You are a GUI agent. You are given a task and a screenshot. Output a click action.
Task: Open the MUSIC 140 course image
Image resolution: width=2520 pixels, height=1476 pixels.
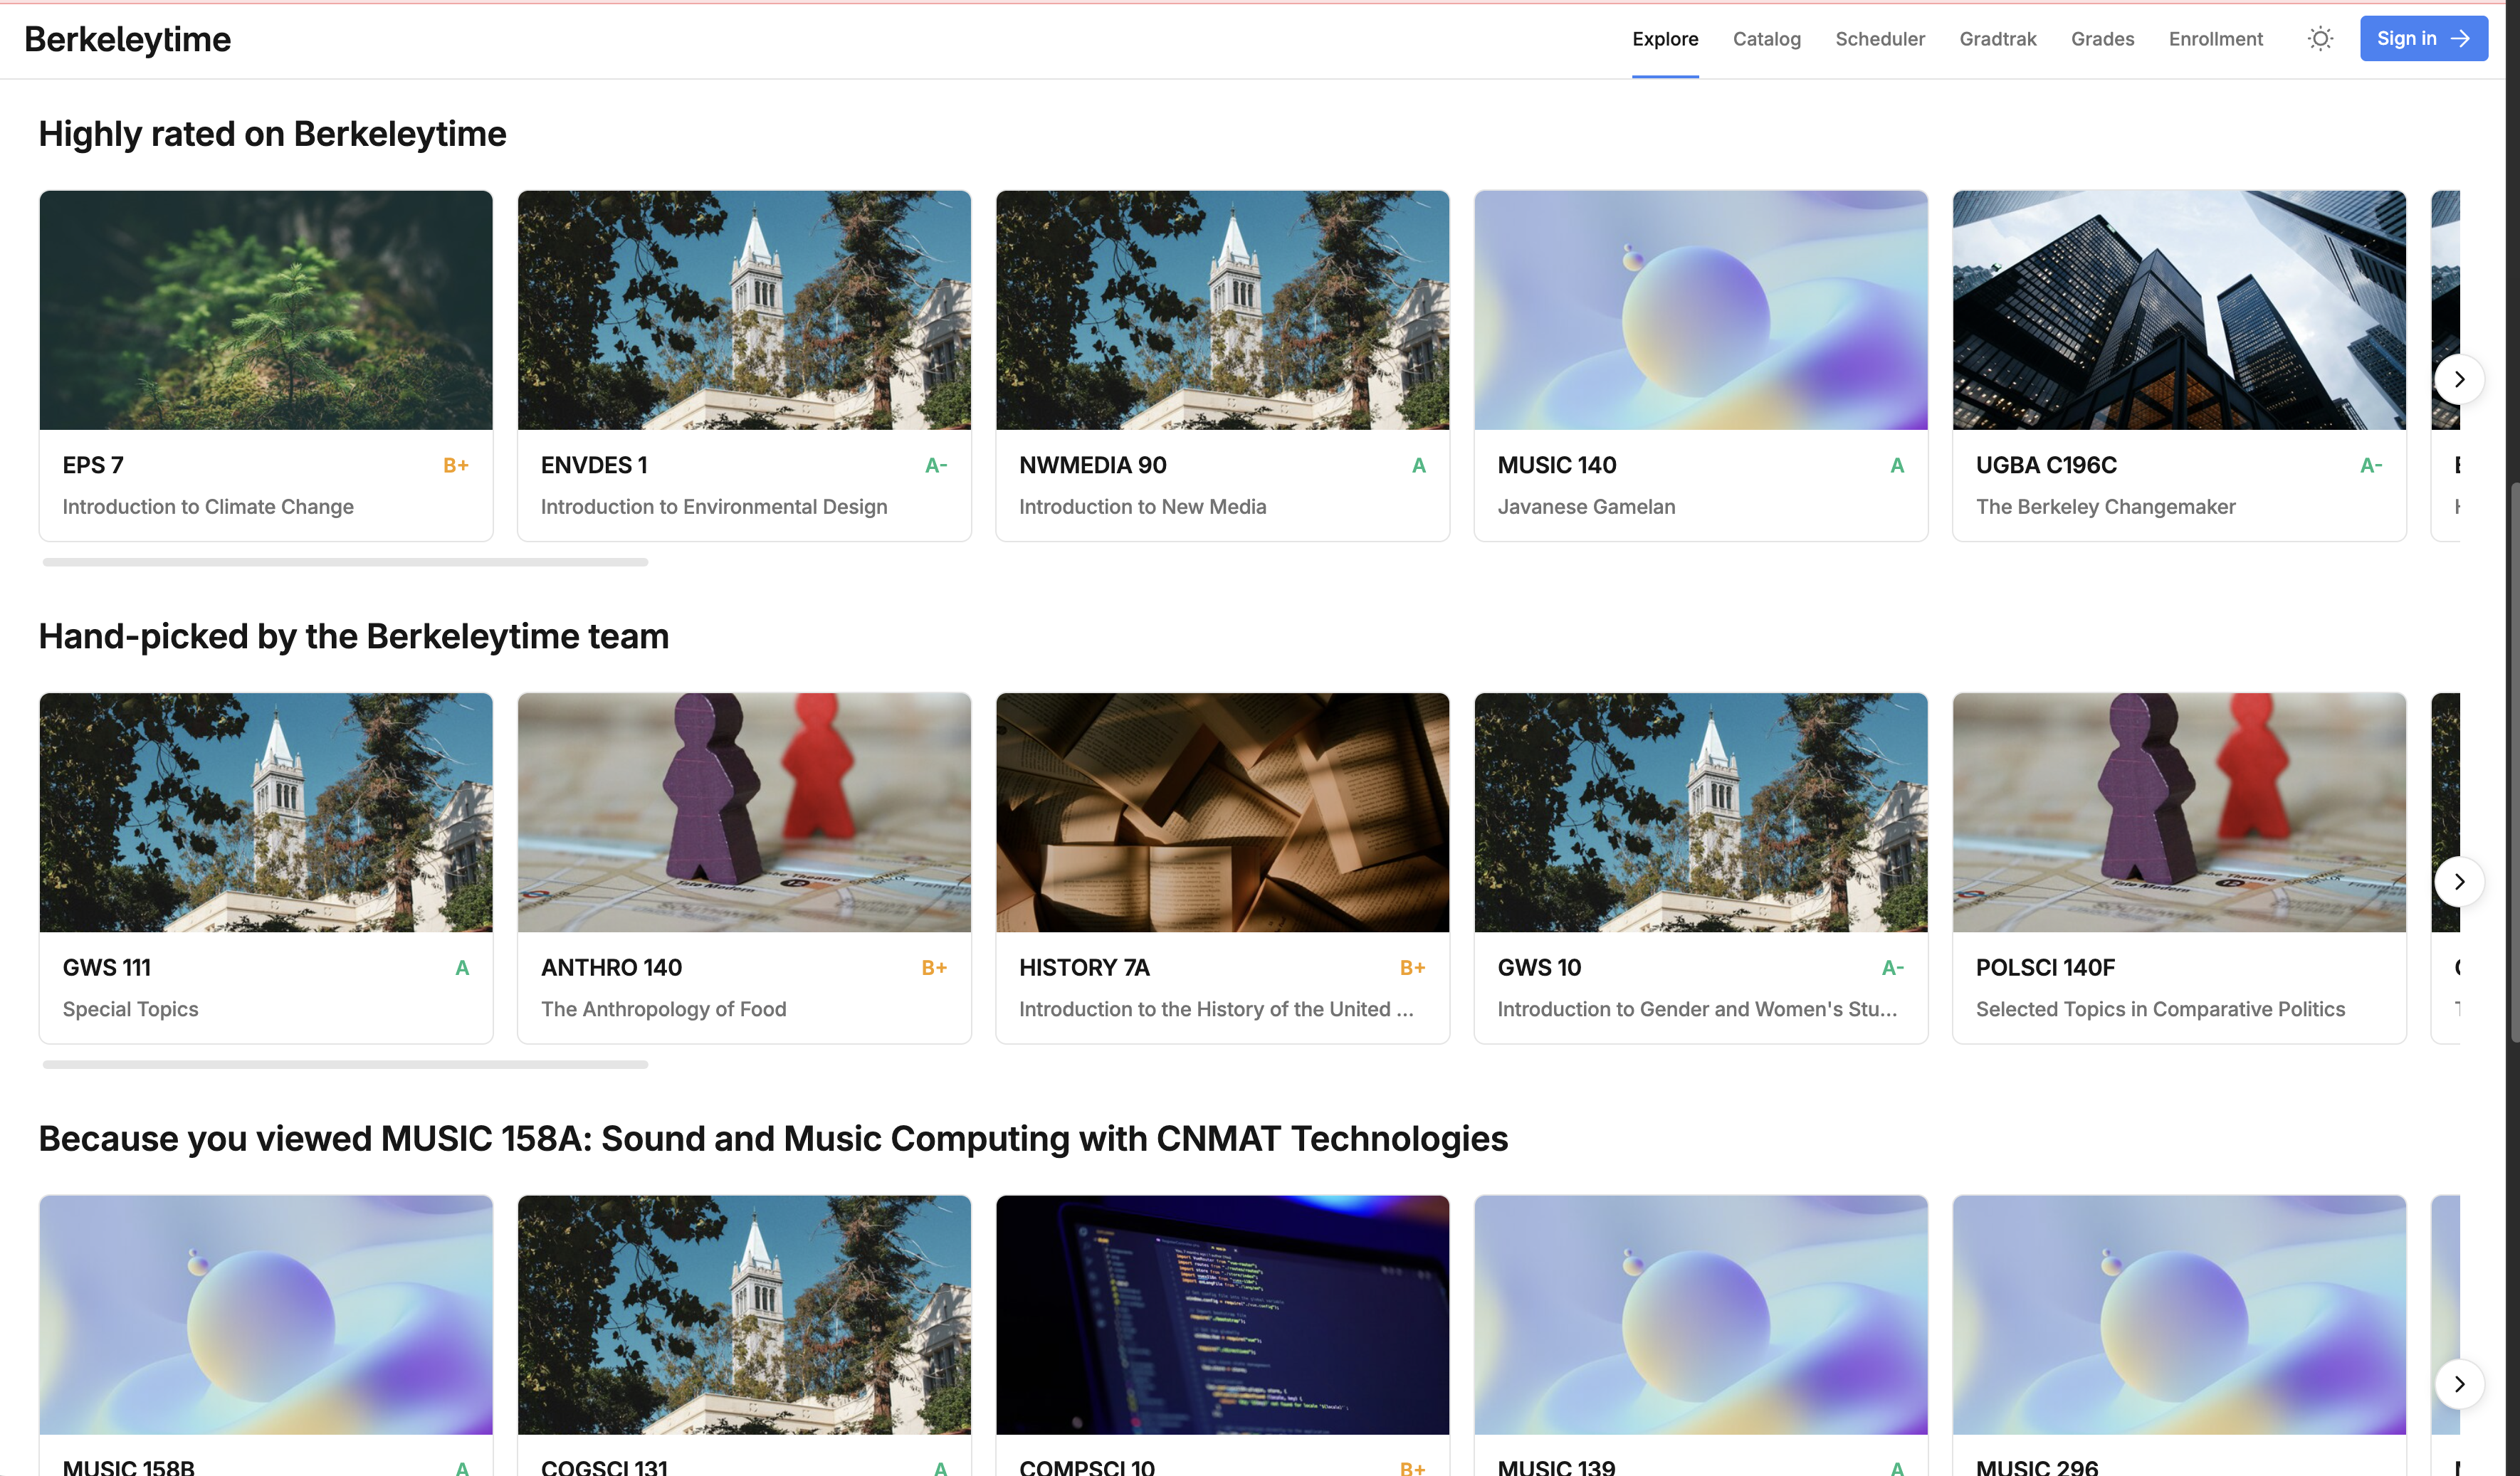tap(1701, 310)
